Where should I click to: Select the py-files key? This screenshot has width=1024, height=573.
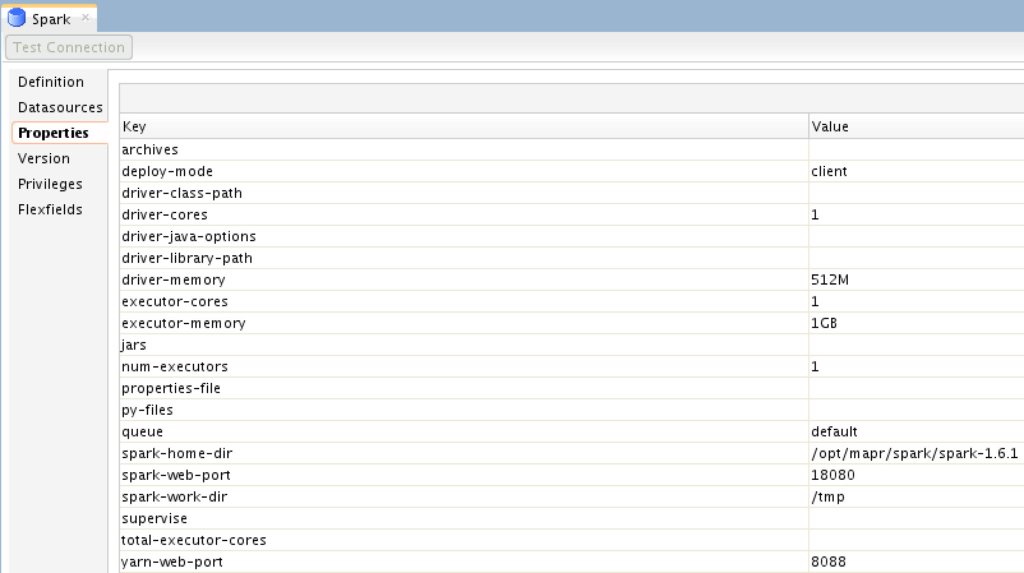147,410
